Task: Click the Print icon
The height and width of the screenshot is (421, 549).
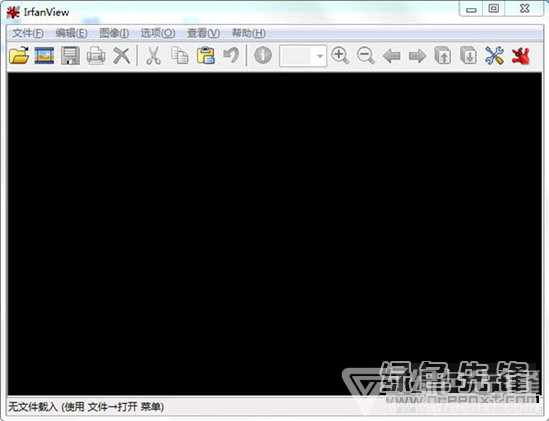Action: click(96, 55)
